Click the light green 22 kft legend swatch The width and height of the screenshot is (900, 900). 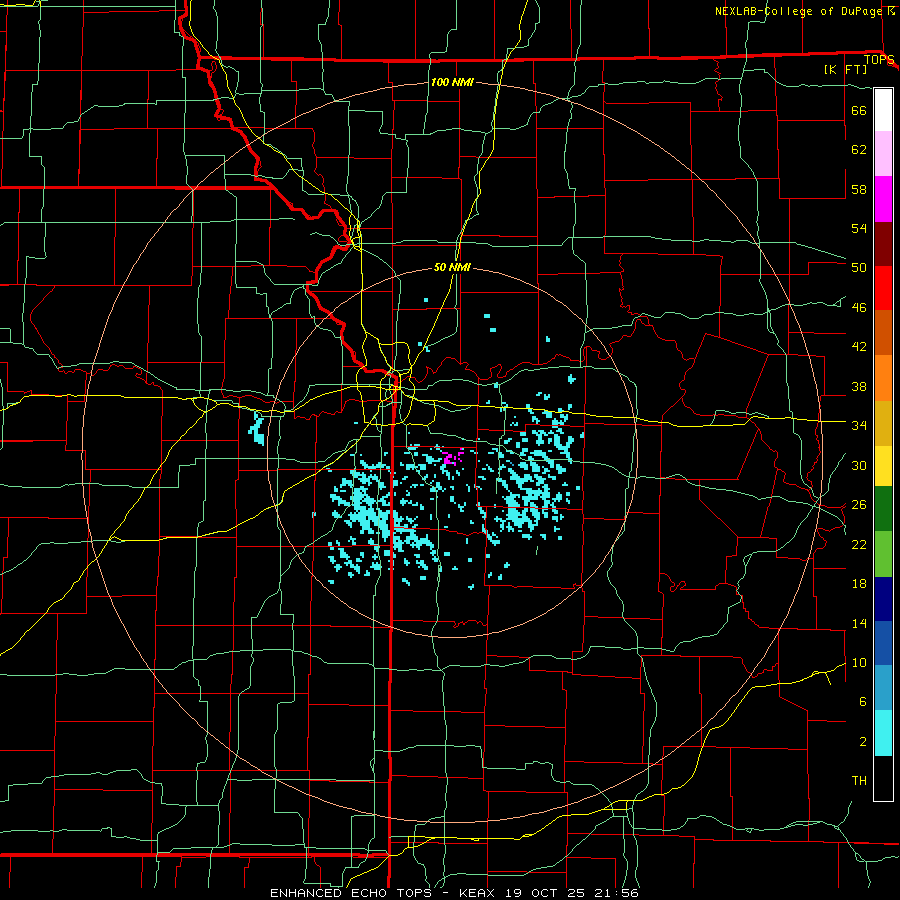click(x=883, y=554)
